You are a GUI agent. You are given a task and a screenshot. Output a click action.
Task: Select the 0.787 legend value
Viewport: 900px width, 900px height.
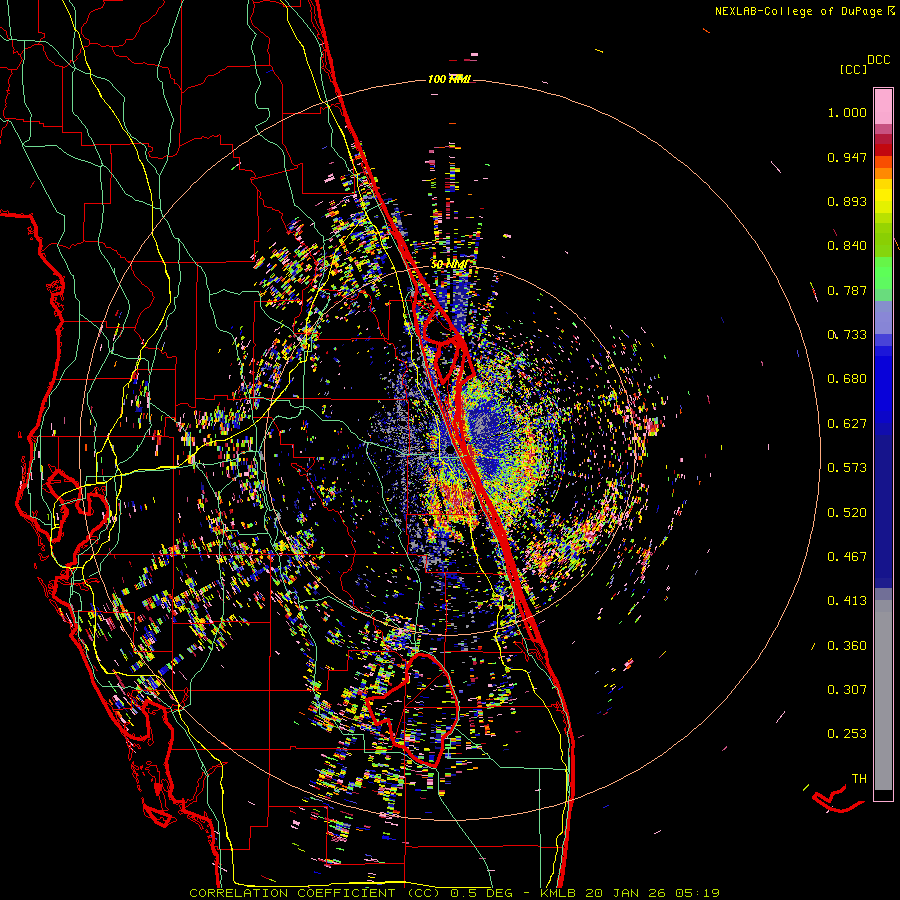[847, 290]
